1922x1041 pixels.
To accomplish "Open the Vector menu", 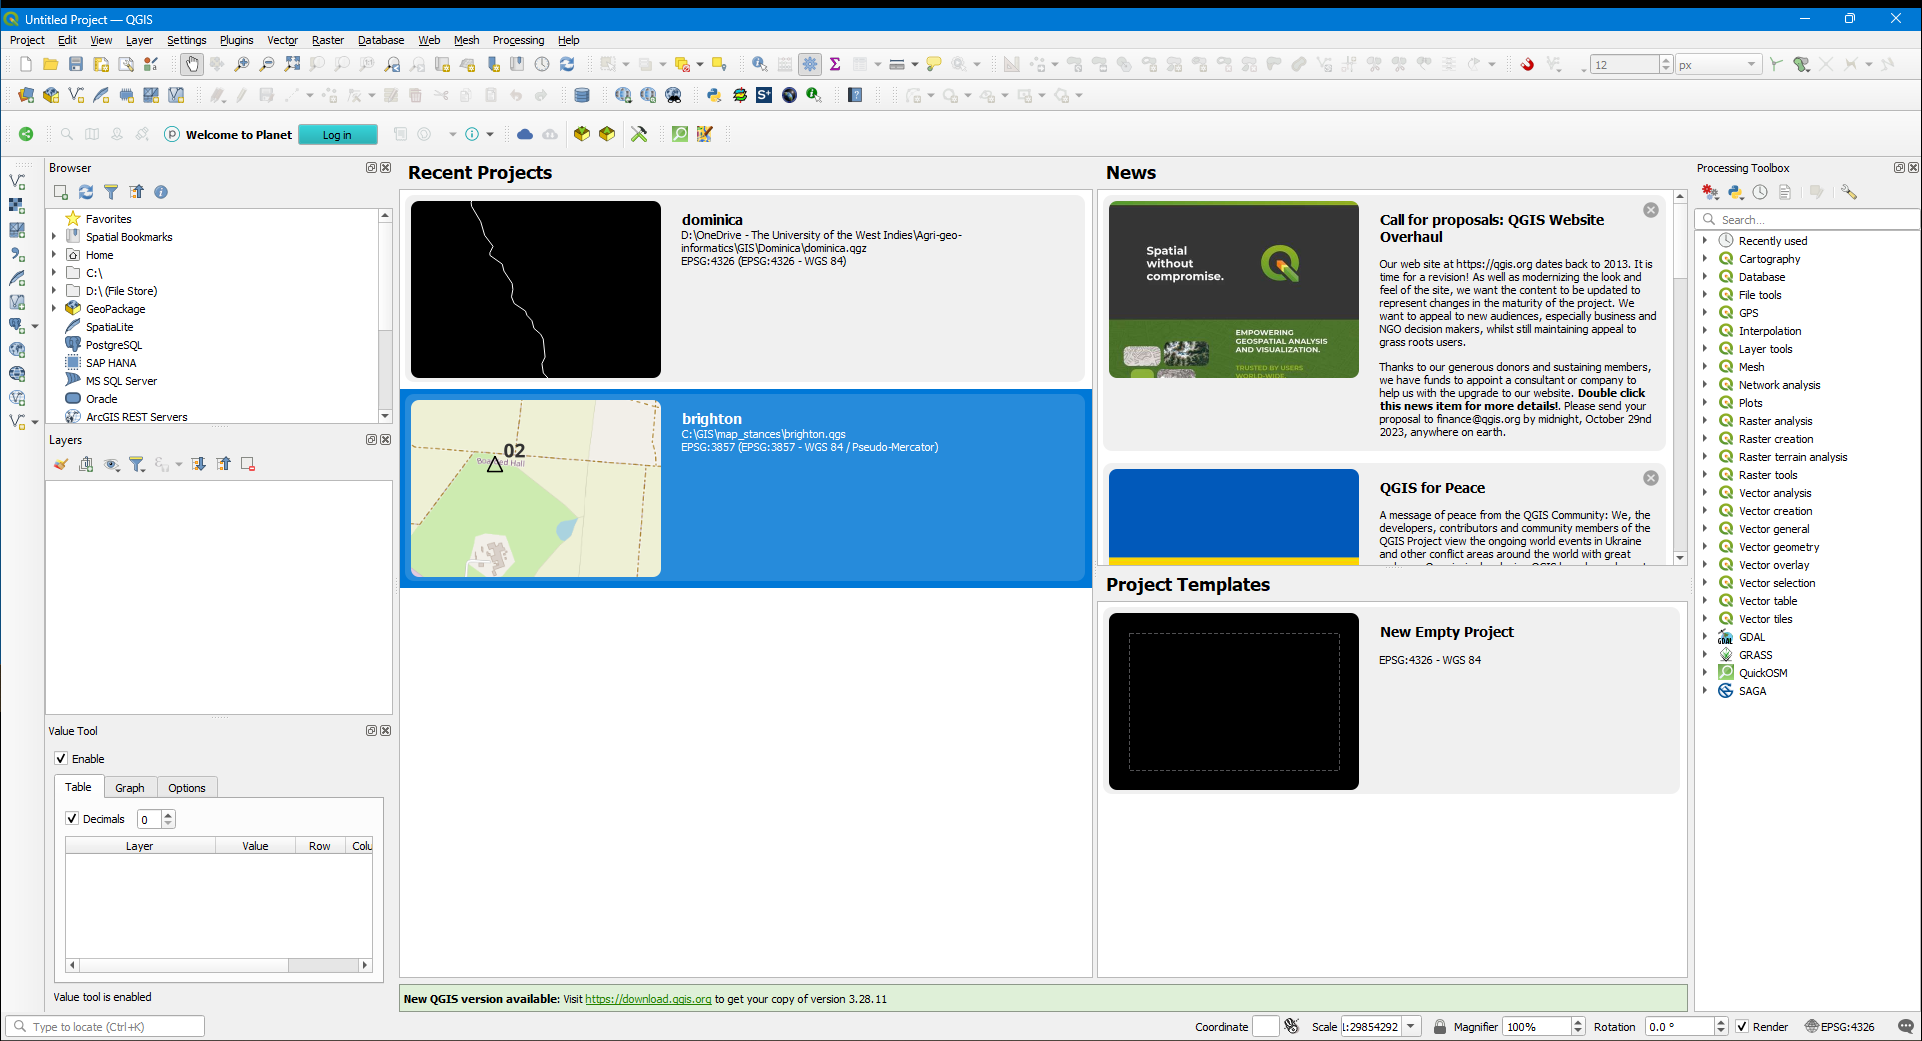I will click(282, 40).
